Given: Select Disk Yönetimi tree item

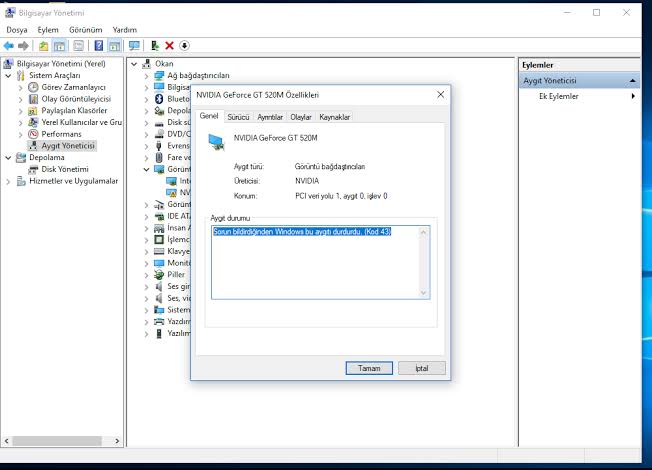Looking at the screenshot, I should click(65, 169).
